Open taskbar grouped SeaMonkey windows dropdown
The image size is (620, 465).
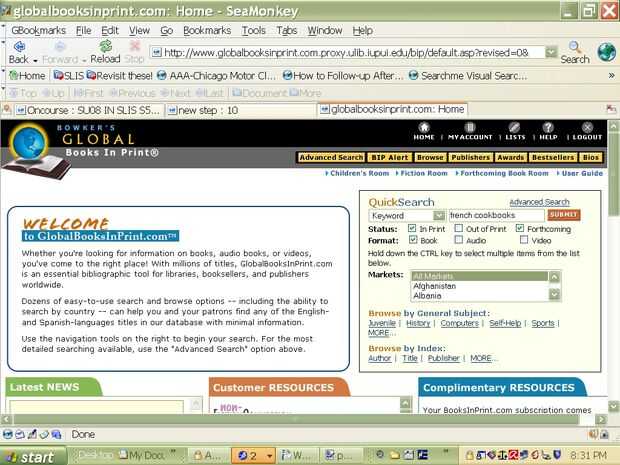point(269,456)
